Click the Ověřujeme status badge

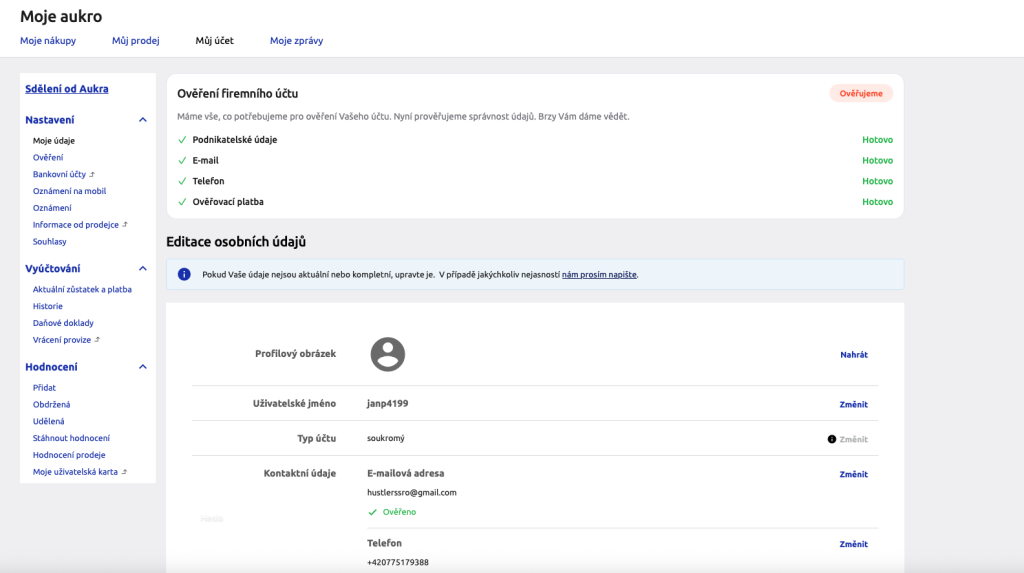861,93
